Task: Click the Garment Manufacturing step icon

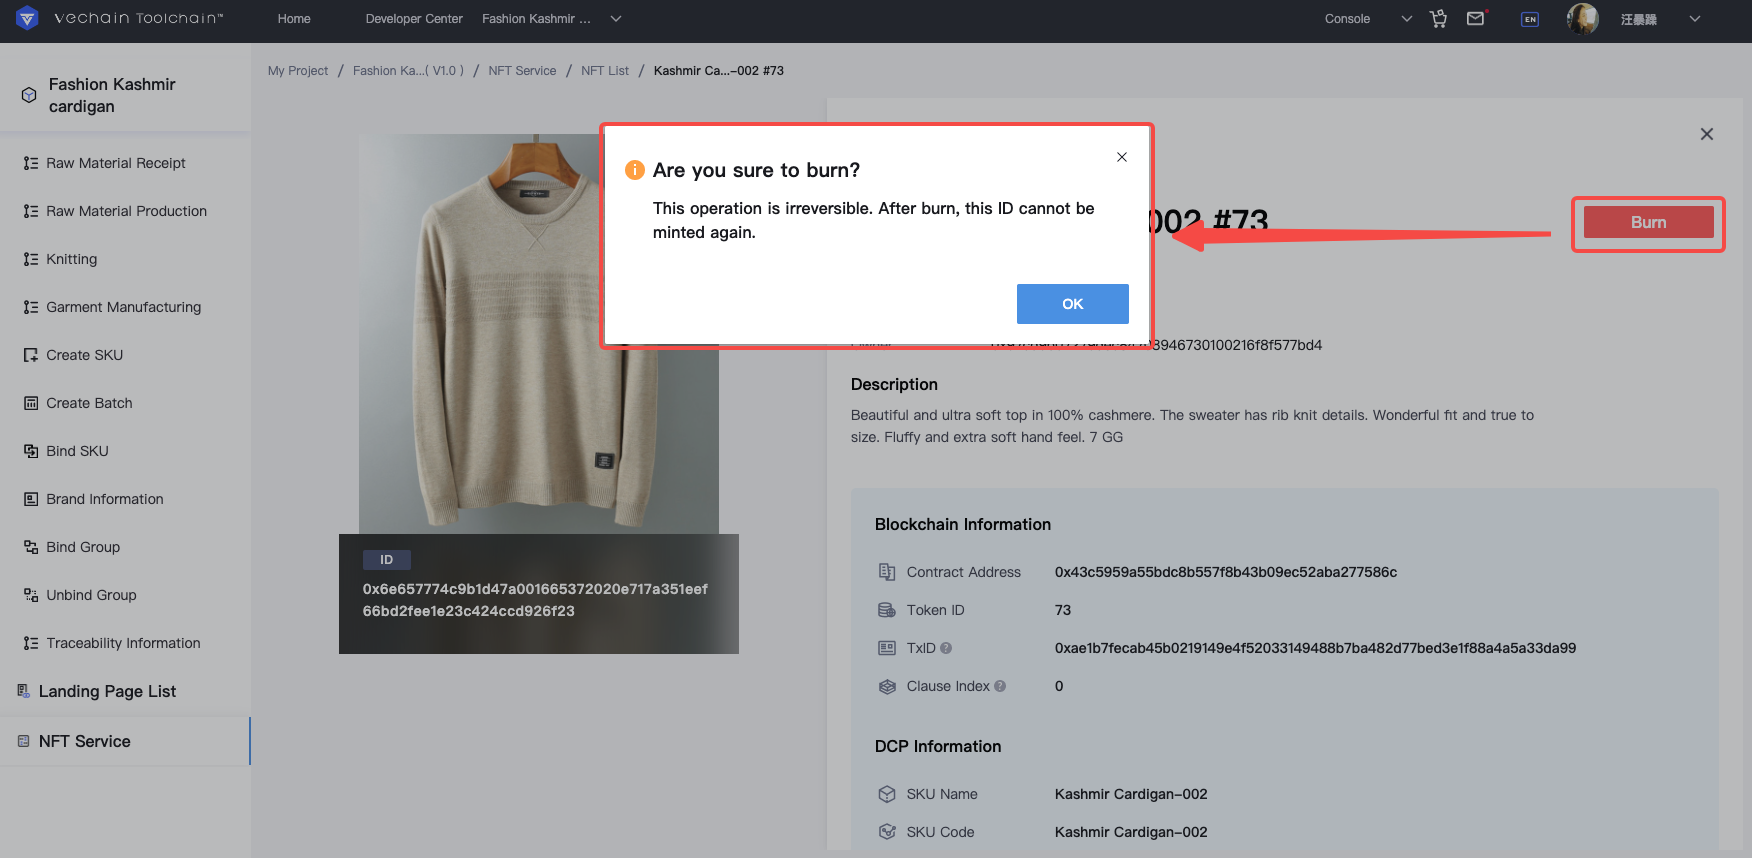Action: pyautogui.click(x=31, y=307)
